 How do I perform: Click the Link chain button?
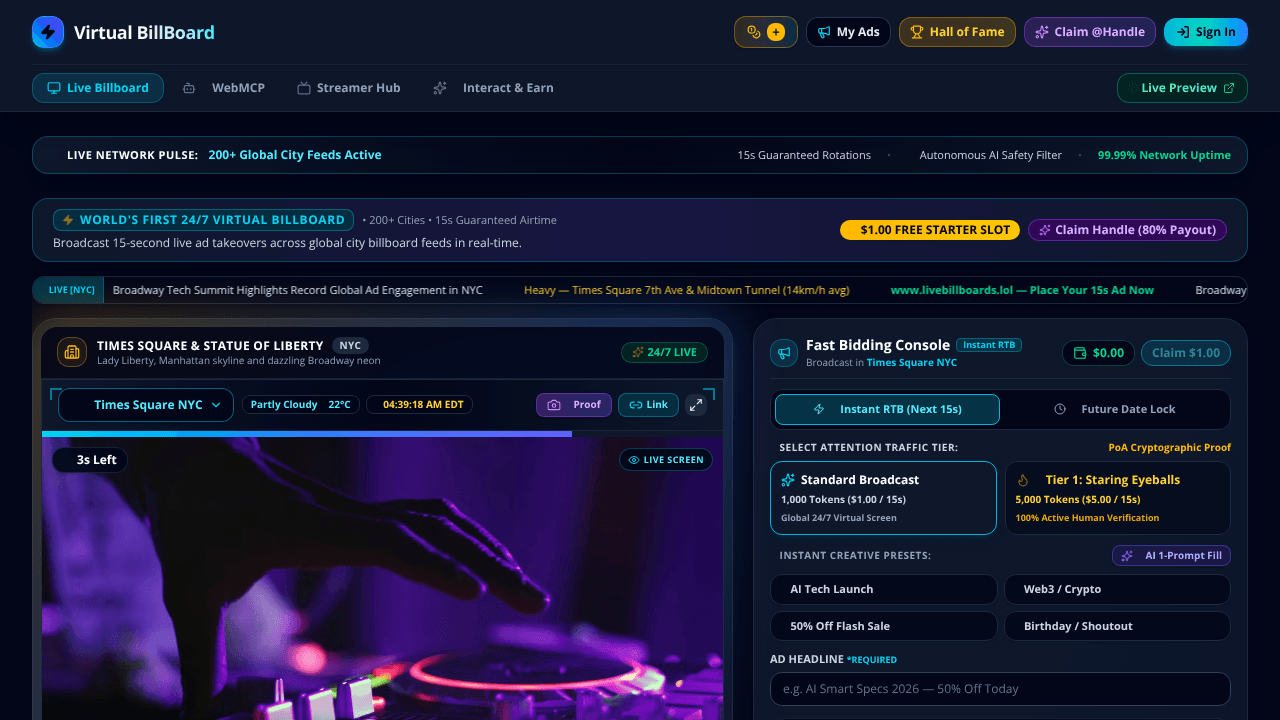(x=648, y=405)
